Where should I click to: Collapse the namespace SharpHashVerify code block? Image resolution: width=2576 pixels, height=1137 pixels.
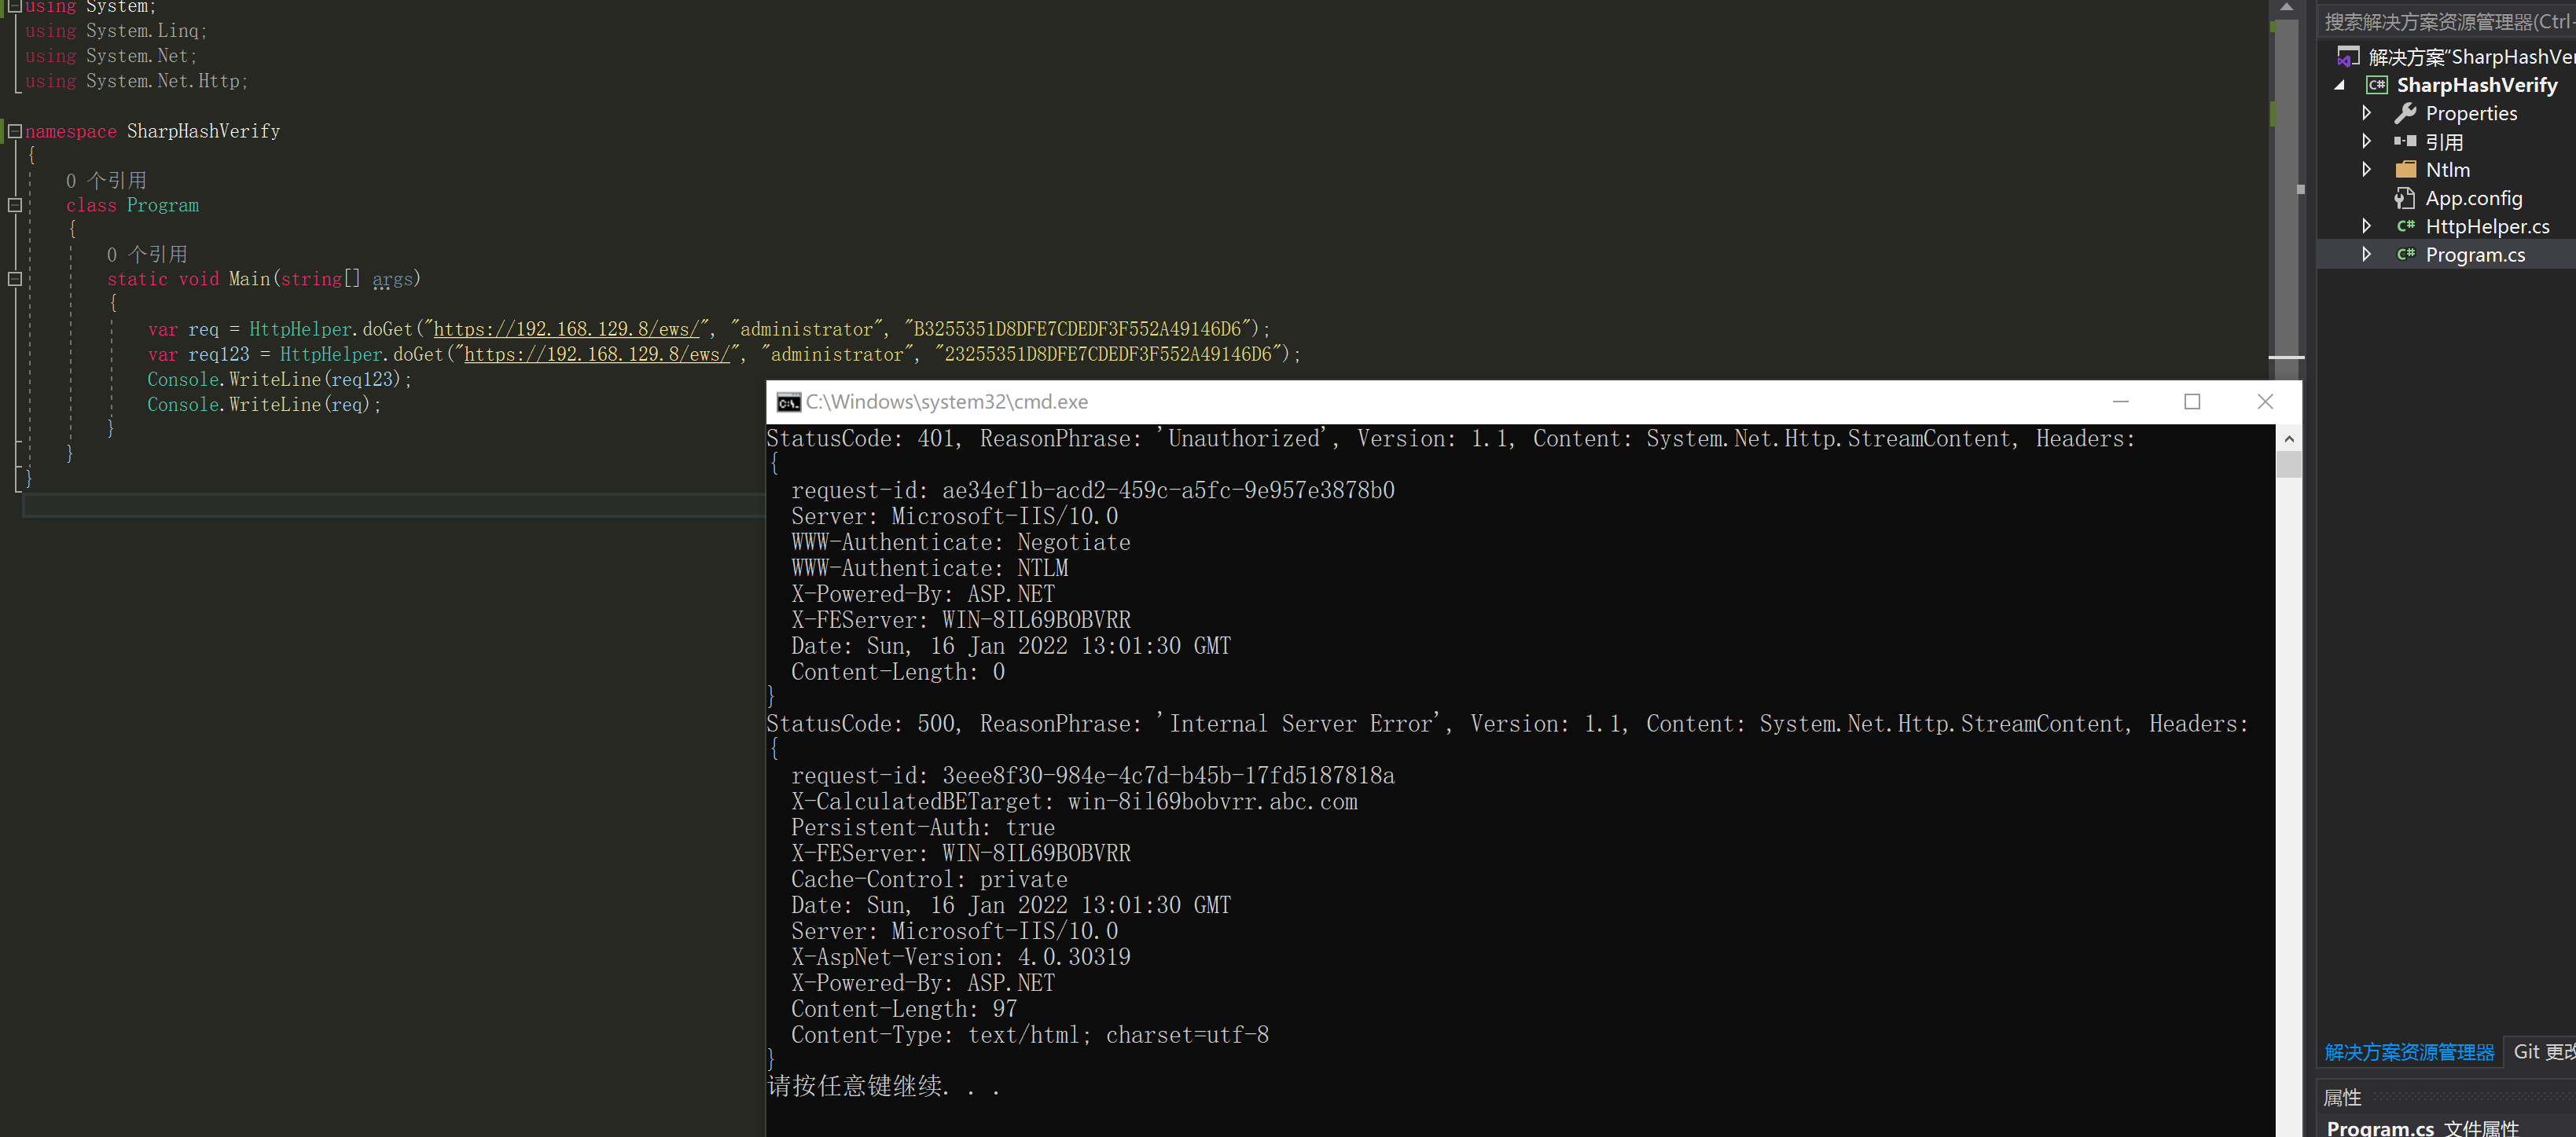(x=15, y=131)
